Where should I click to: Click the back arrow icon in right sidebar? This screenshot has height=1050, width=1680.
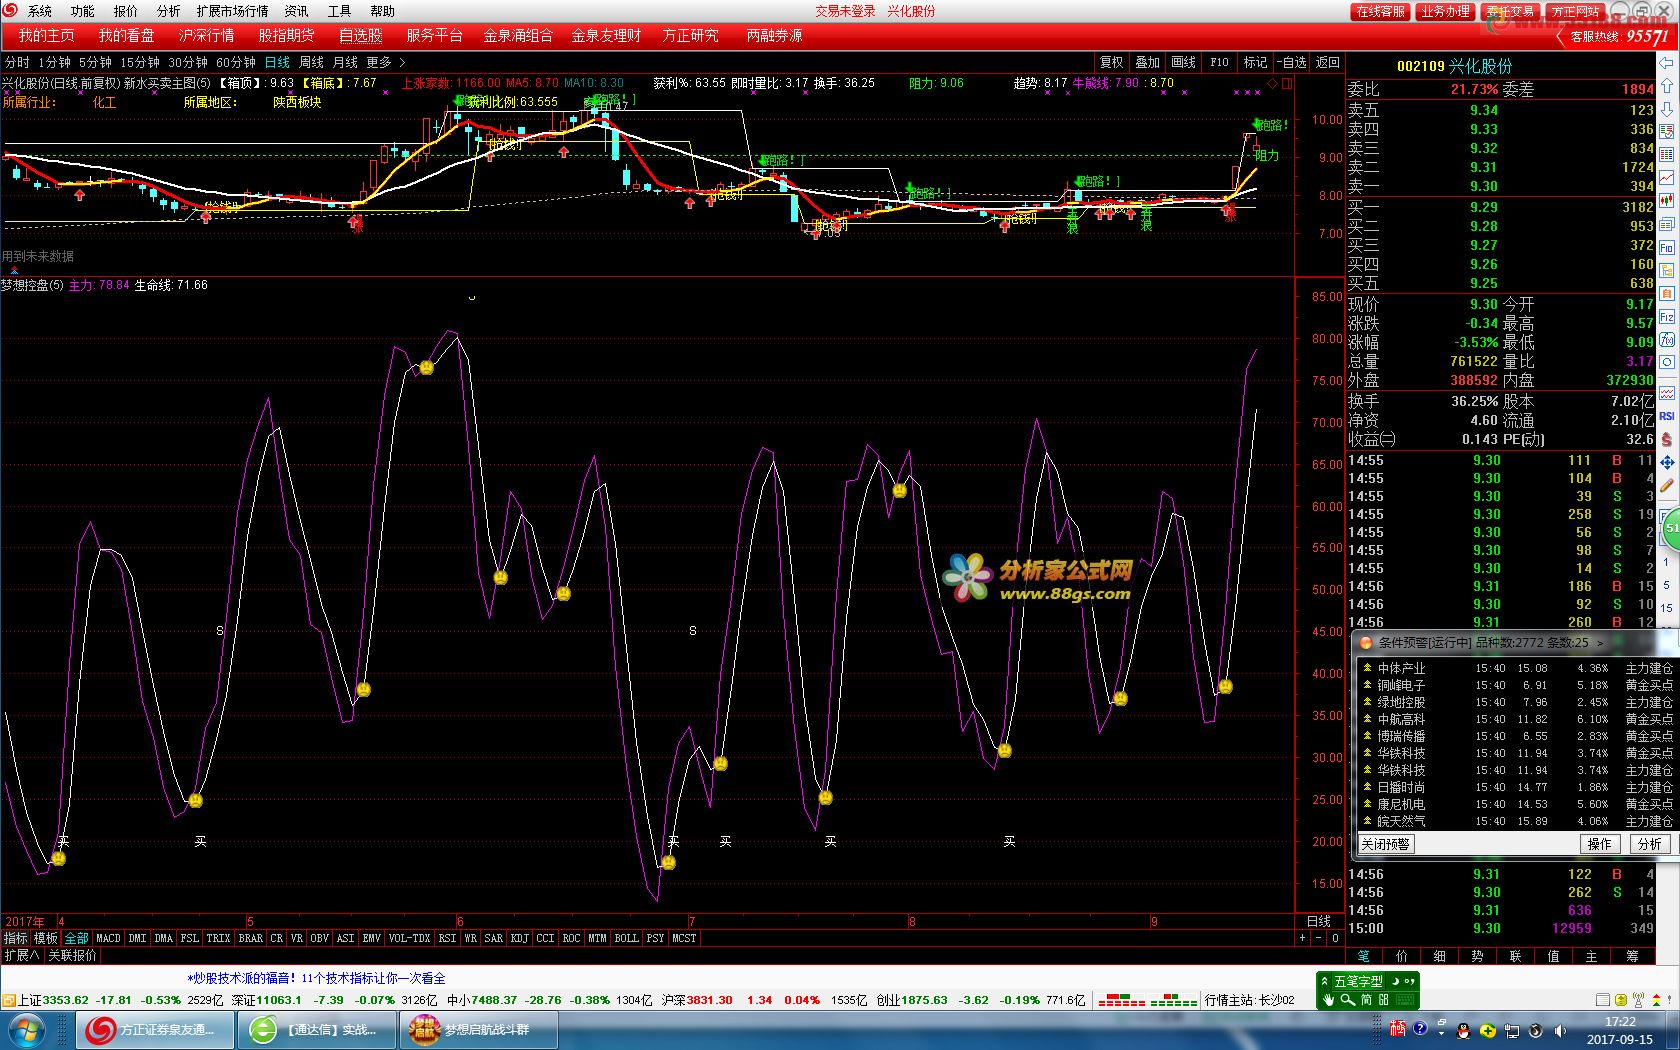tap(1666, 63)
